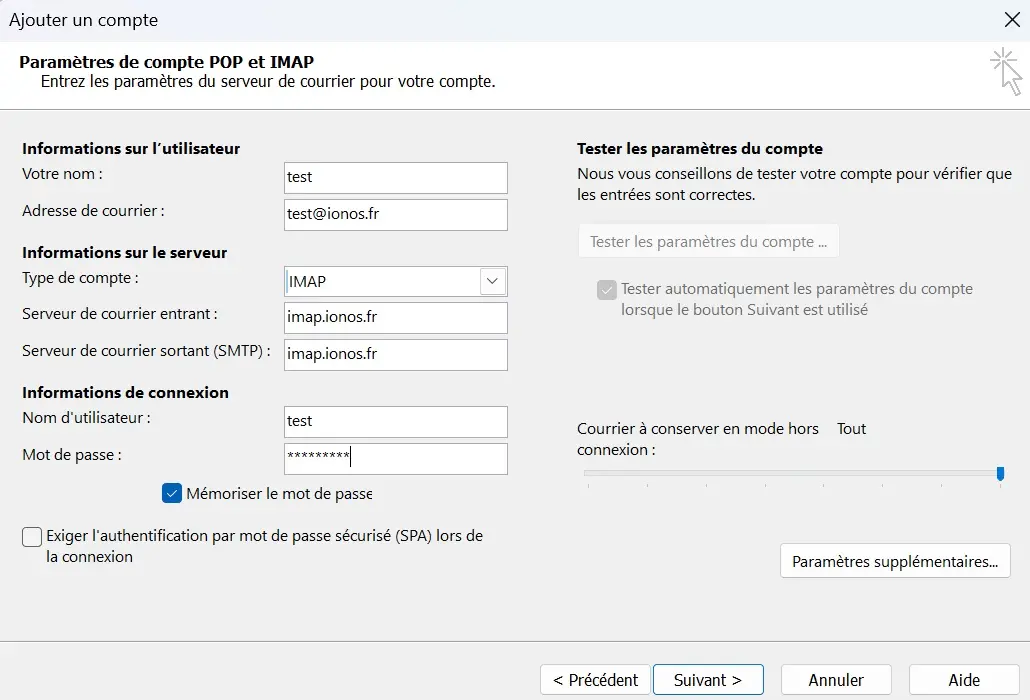Image resolution: width=1030 pixels, height=700 pixels.
Task: Select the SMTP outgoing server field
Action: pos(395,354)
